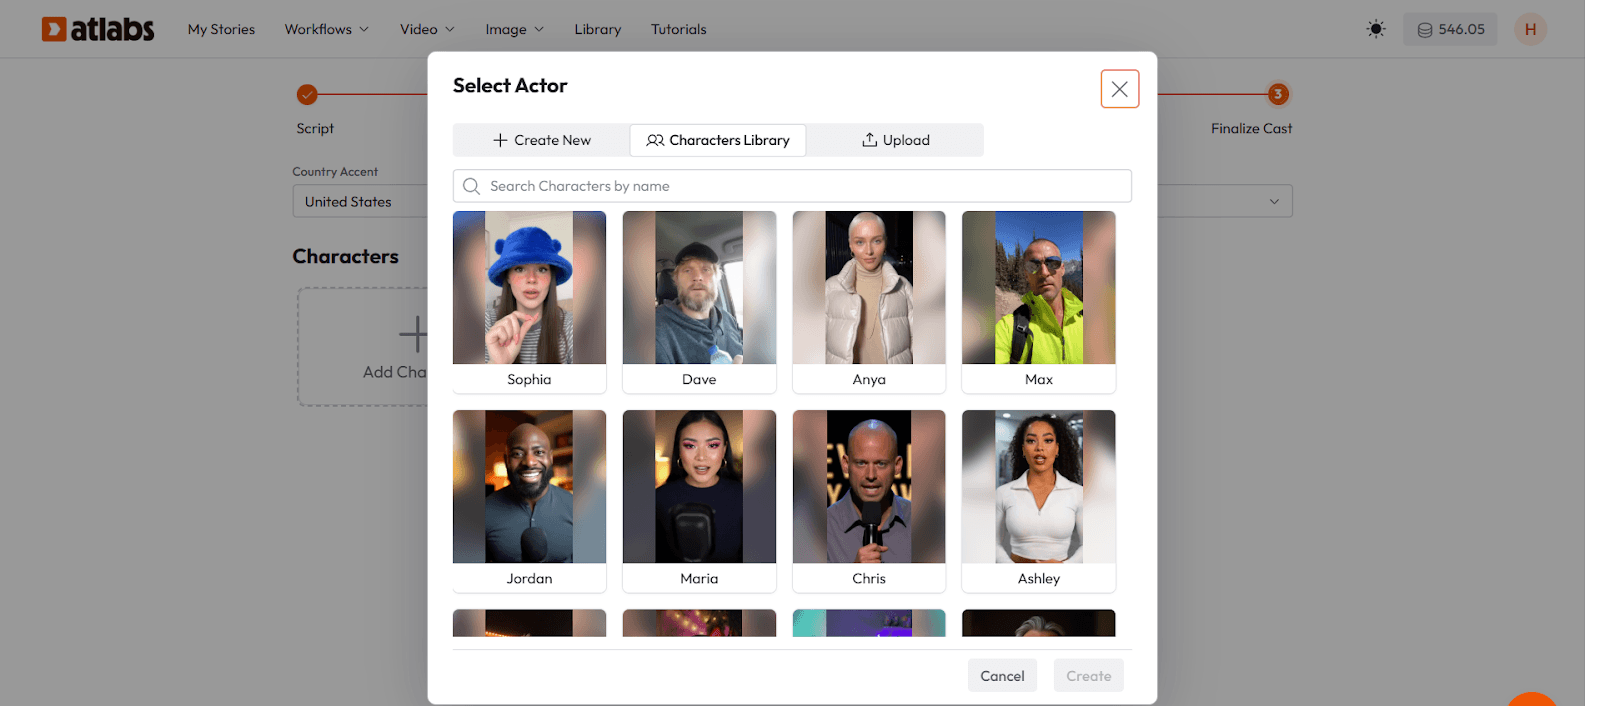
Task: Click the Ashley name label
Action: 1039,578
